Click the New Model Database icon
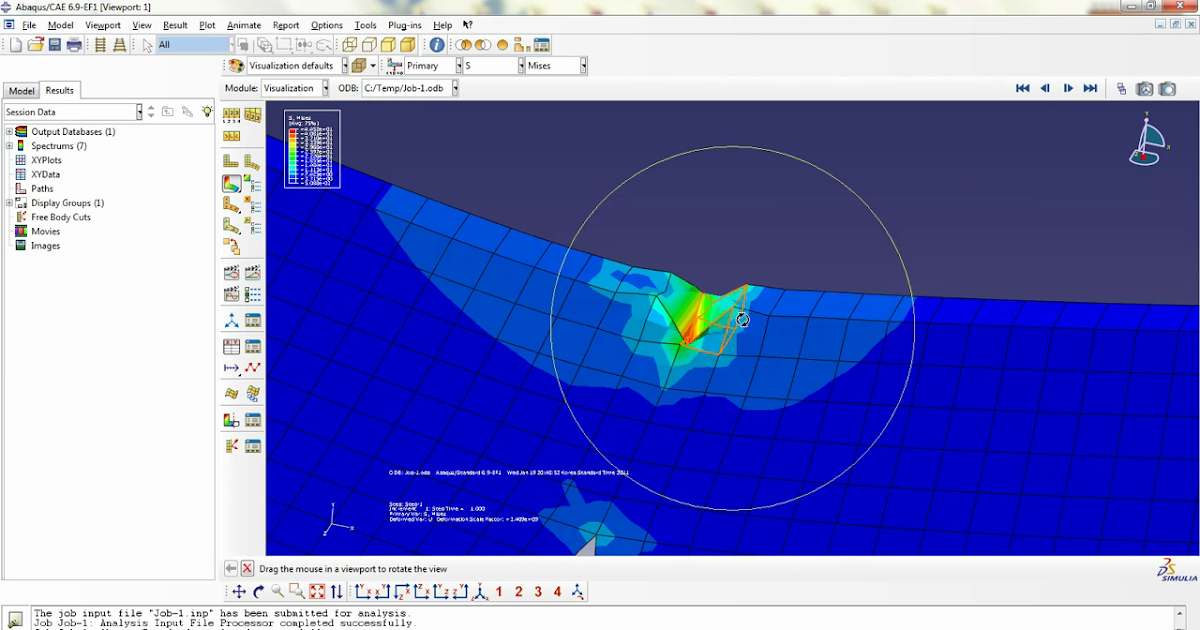 (15, 45)
